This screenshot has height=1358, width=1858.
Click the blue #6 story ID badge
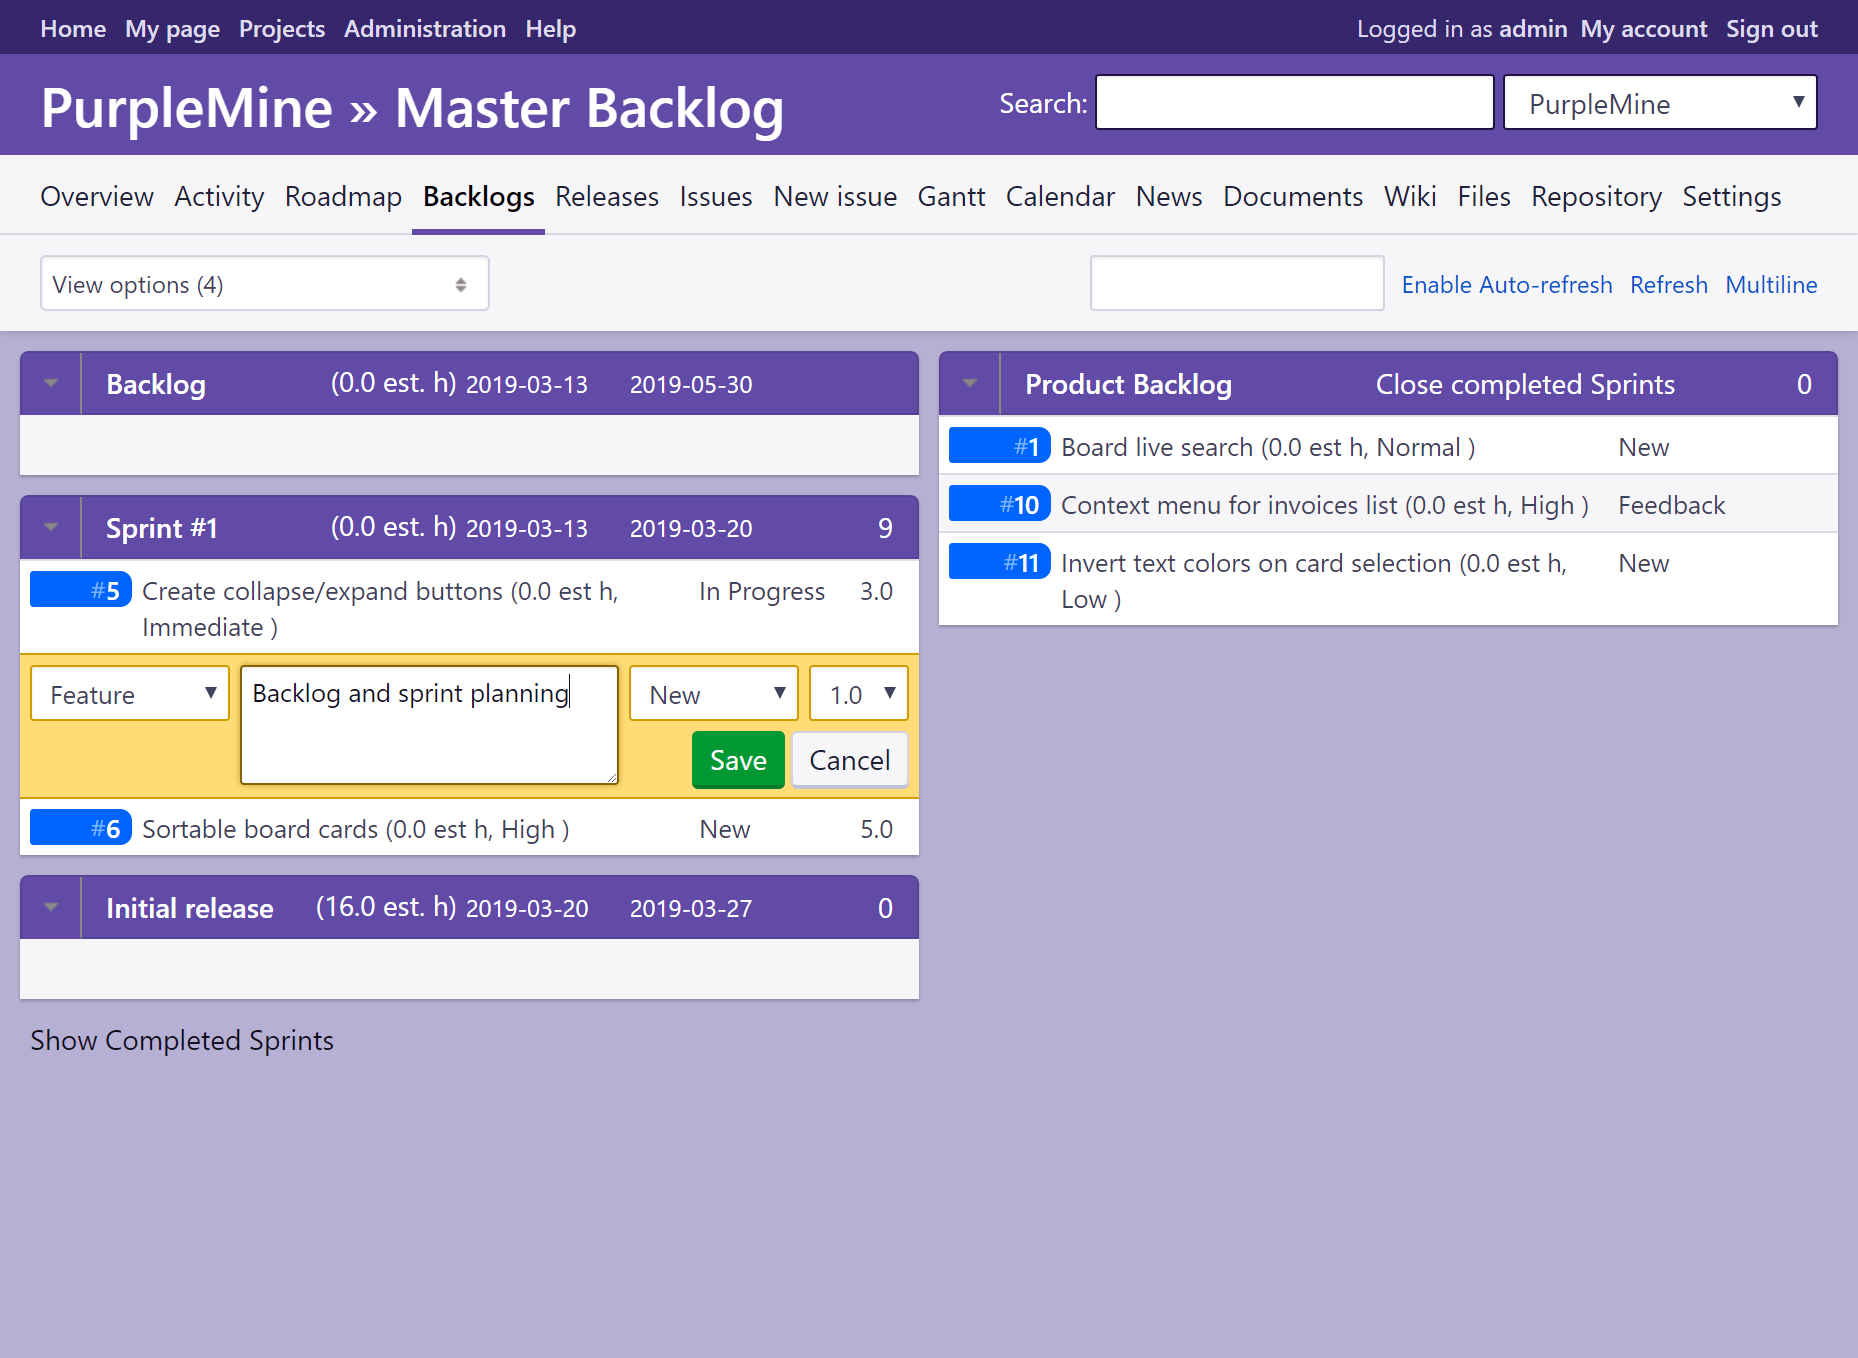[80, 829]
